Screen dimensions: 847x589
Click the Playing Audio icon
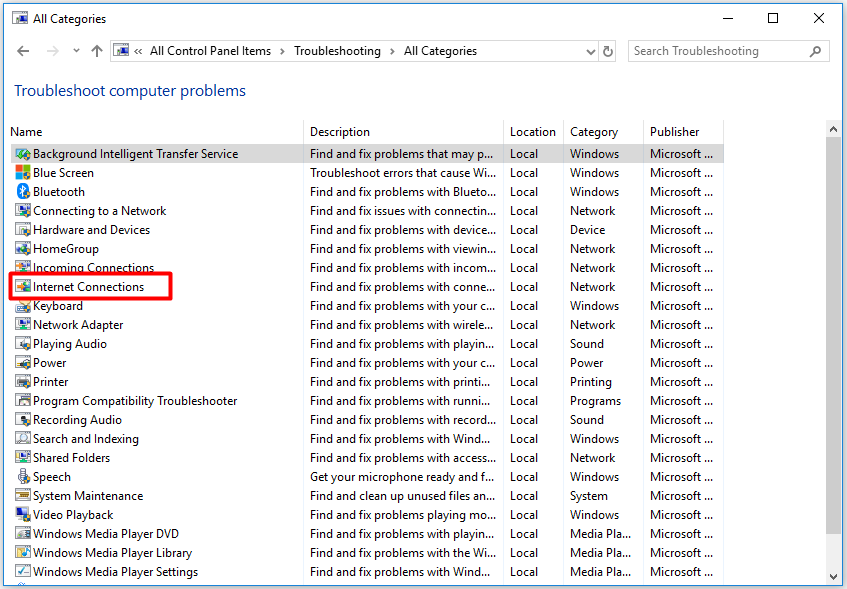pos(23,344)
